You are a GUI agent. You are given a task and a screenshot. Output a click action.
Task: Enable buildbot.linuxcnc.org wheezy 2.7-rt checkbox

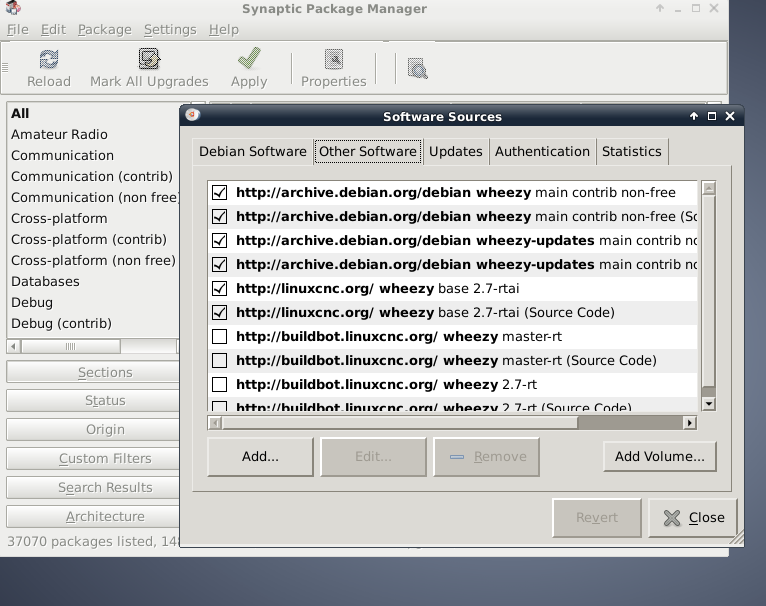(x=219, y=384)
